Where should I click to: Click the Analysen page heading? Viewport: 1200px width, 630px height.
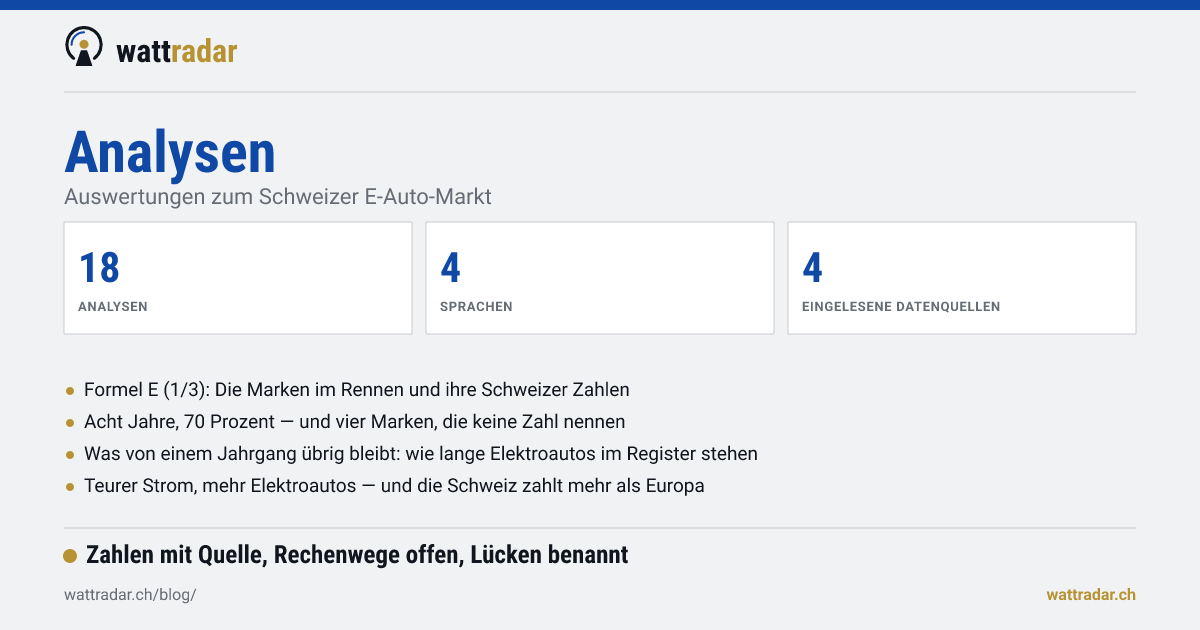click(170, 153)
